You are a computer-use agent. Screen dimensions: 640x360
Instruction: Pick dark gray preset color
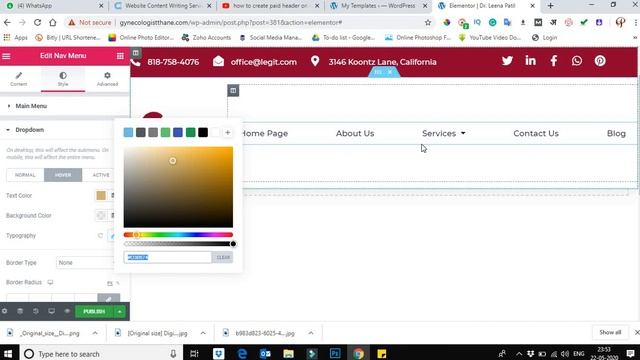140,132
